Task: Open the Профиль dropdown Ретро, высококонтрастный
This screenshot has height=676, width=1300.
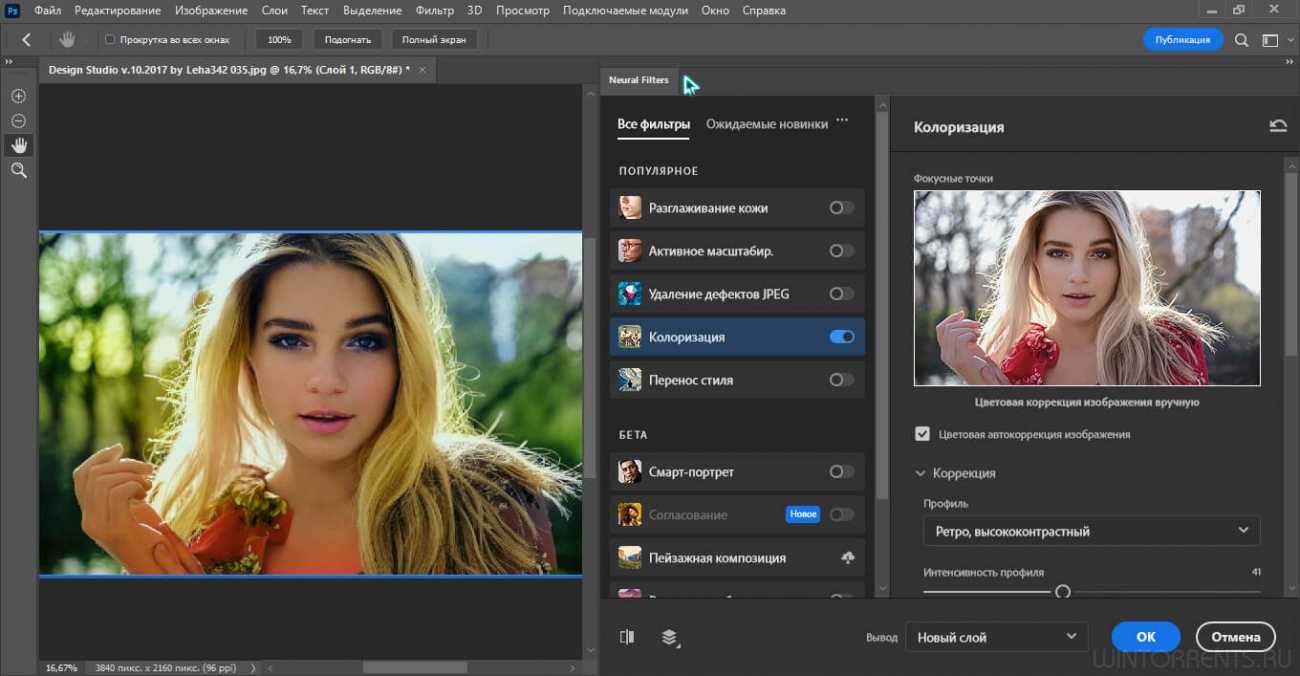Action: (1091, 531)
